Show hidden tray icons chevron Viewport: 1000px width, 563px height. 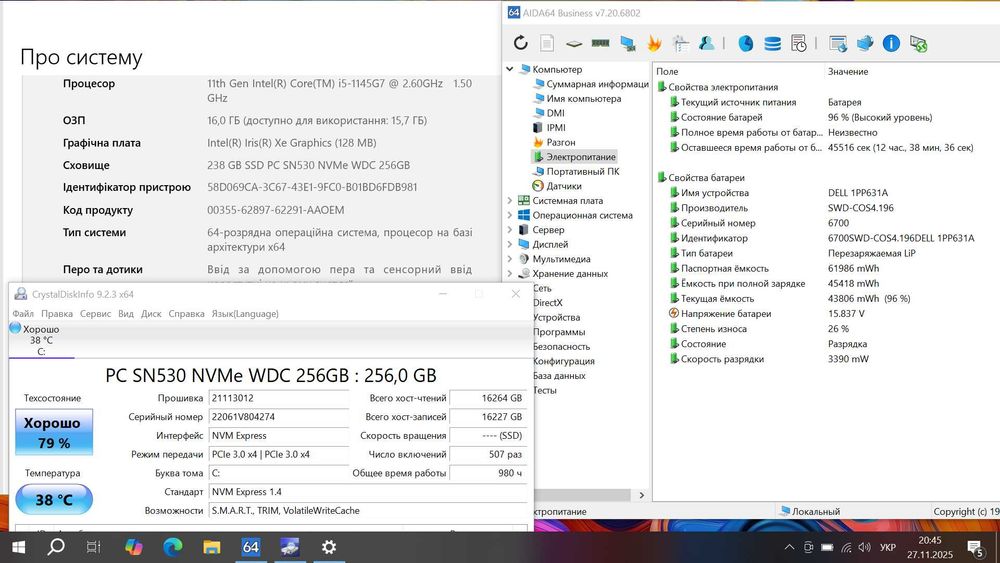(x=789, y=547)
